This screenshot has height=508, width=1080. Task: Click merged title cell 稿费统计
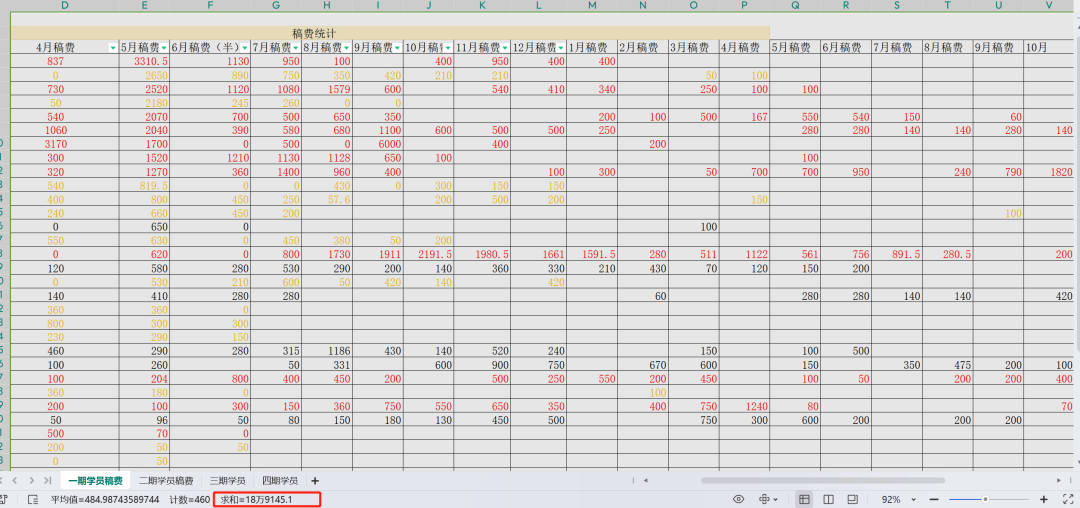pos(390,33)
